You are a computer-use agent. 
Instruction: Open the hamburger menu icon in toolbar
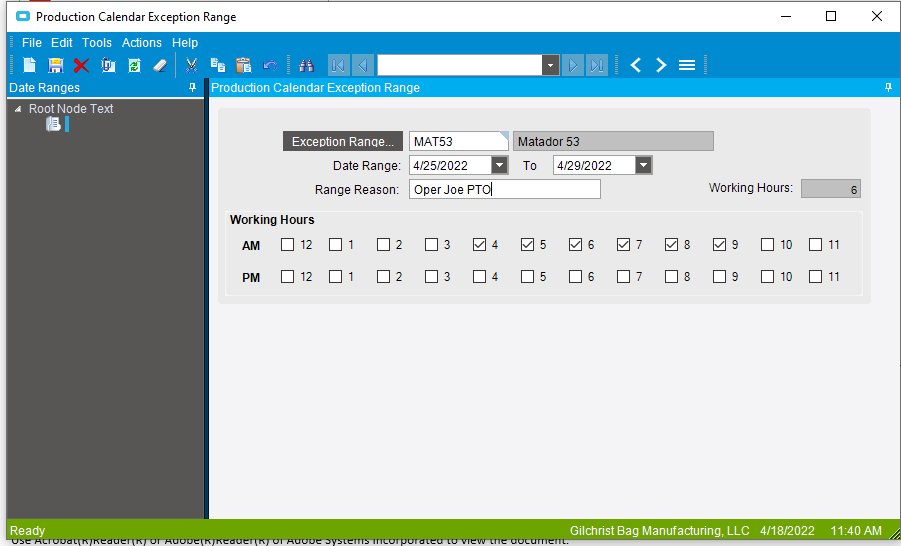click(x=687, y=65)
